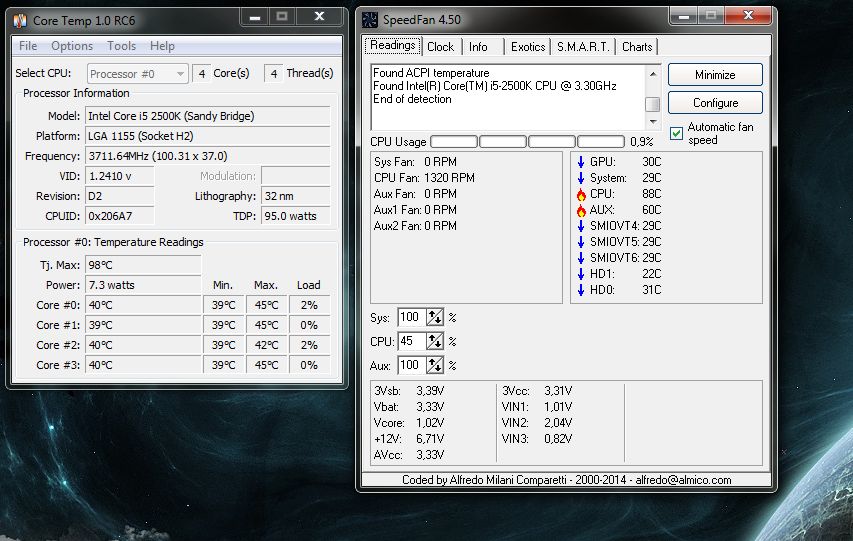Adjust the CPU fan speed spinner
This screenshot has height=541, width=853.
(435, 341)
